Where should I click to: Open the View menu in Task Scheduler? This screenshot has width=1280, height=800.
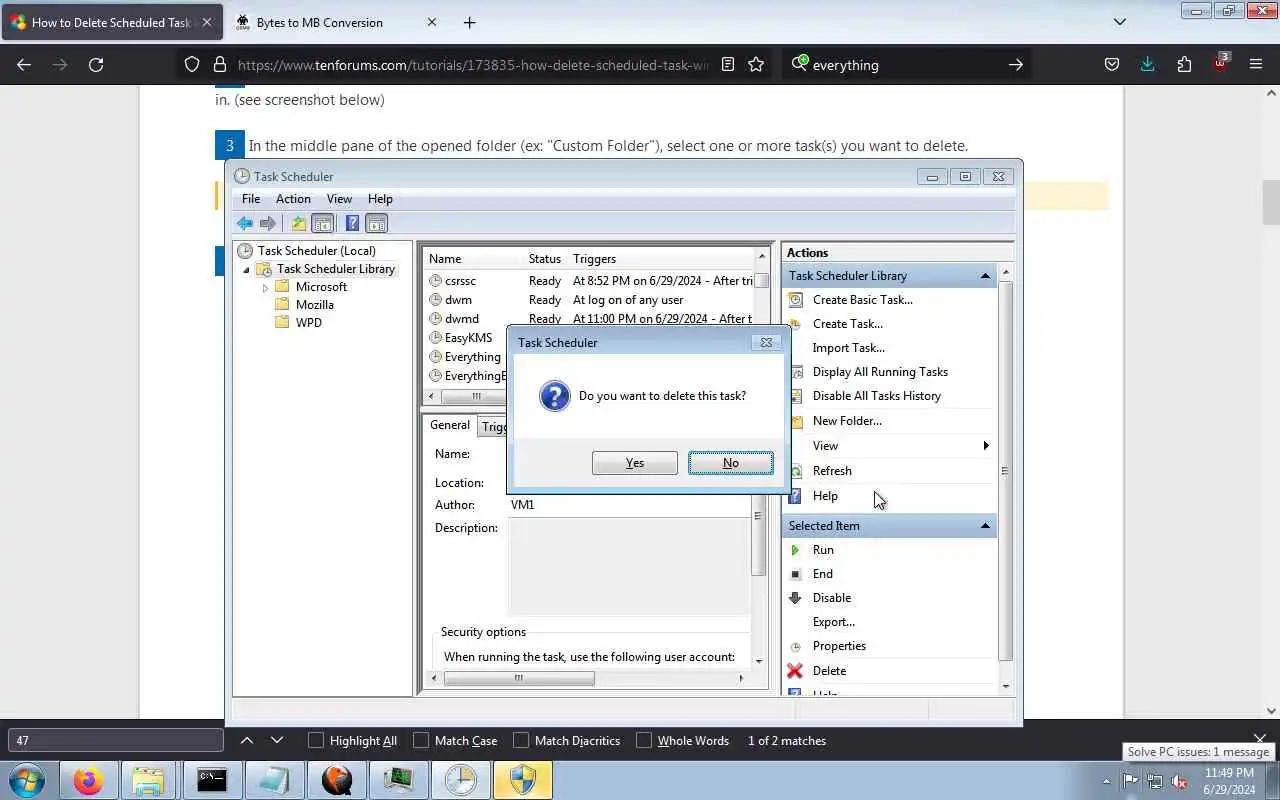339,198
